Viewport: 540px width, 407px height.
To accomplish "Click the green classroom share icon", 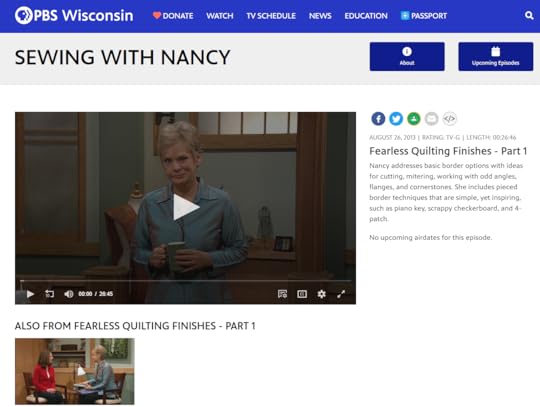I will [x=414, y=119].
